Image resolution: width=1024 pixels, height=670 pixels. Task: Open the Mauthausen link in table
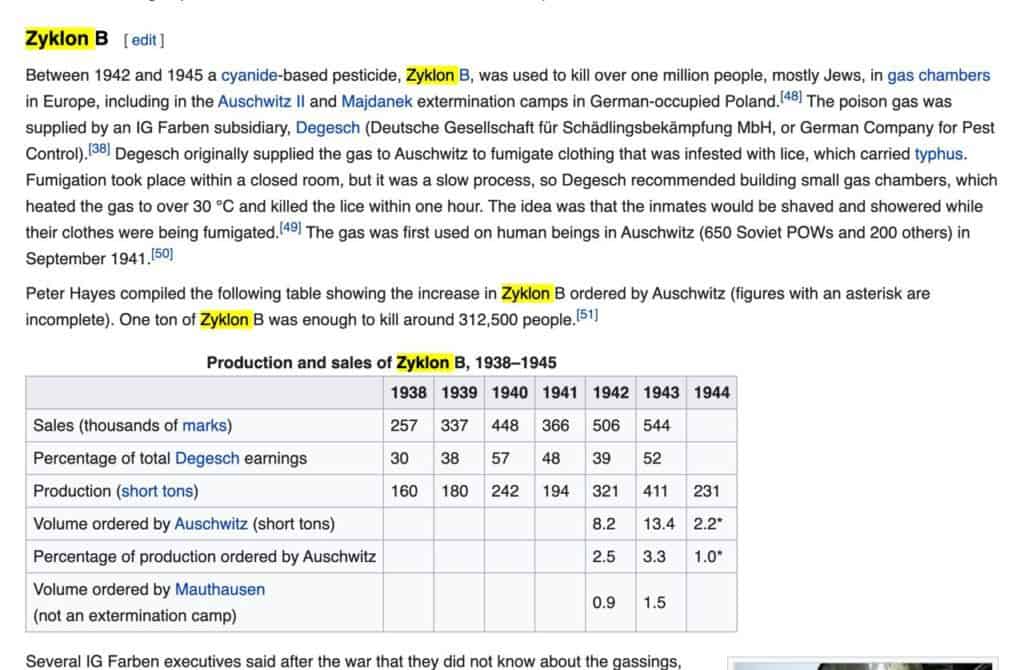point(220,589)
